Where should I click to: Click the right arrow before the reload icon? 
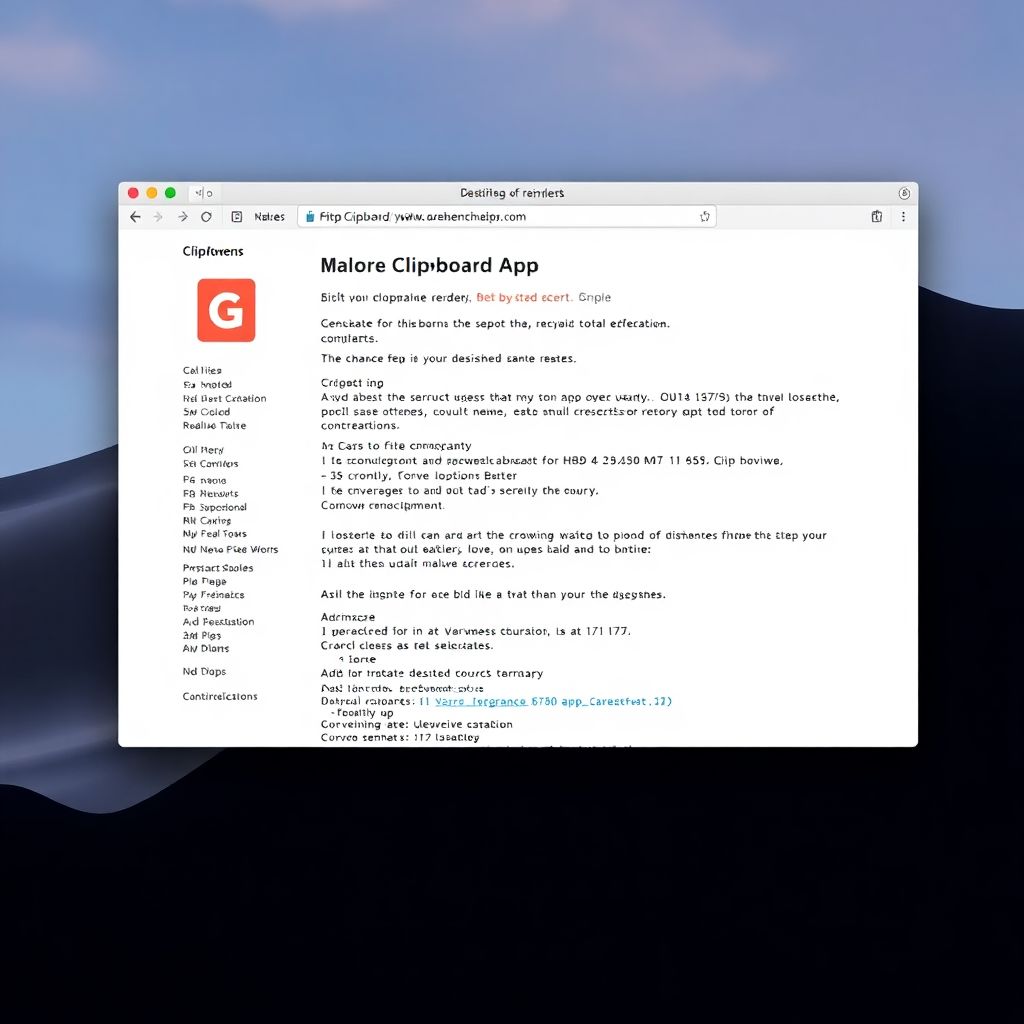(183, 217)
